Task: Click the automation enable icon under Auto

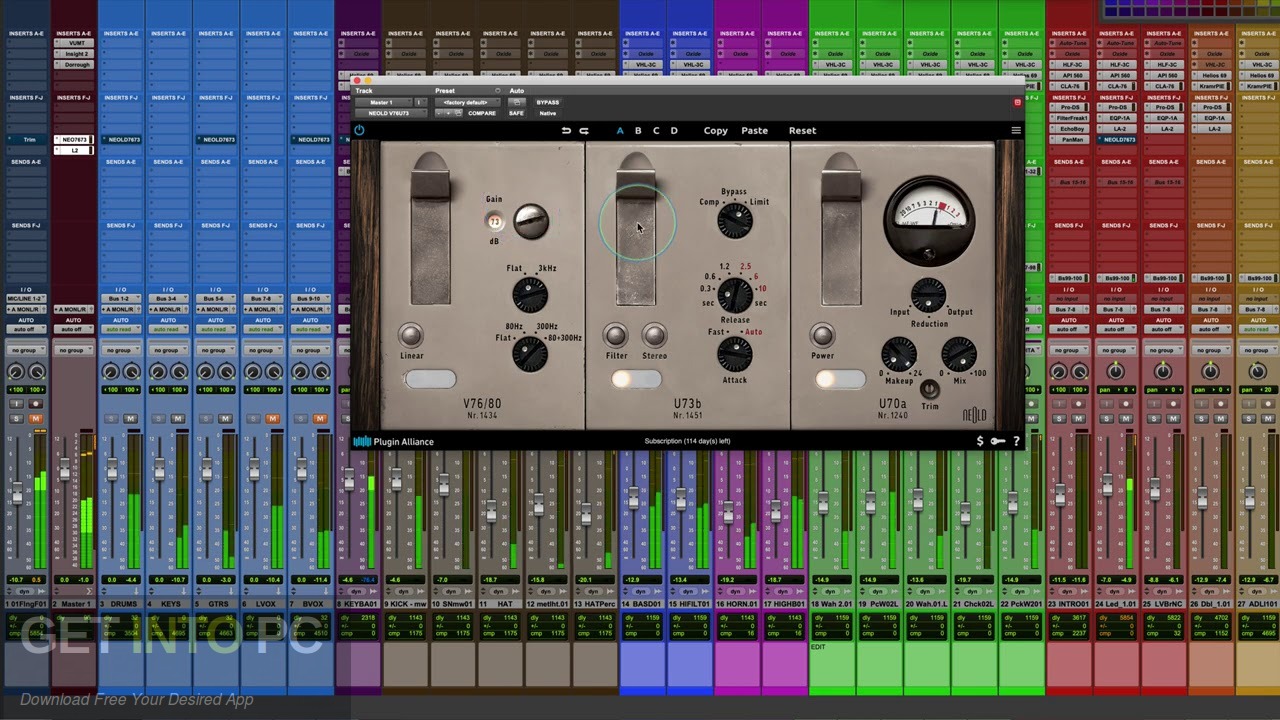Action: tap(517, 102)
